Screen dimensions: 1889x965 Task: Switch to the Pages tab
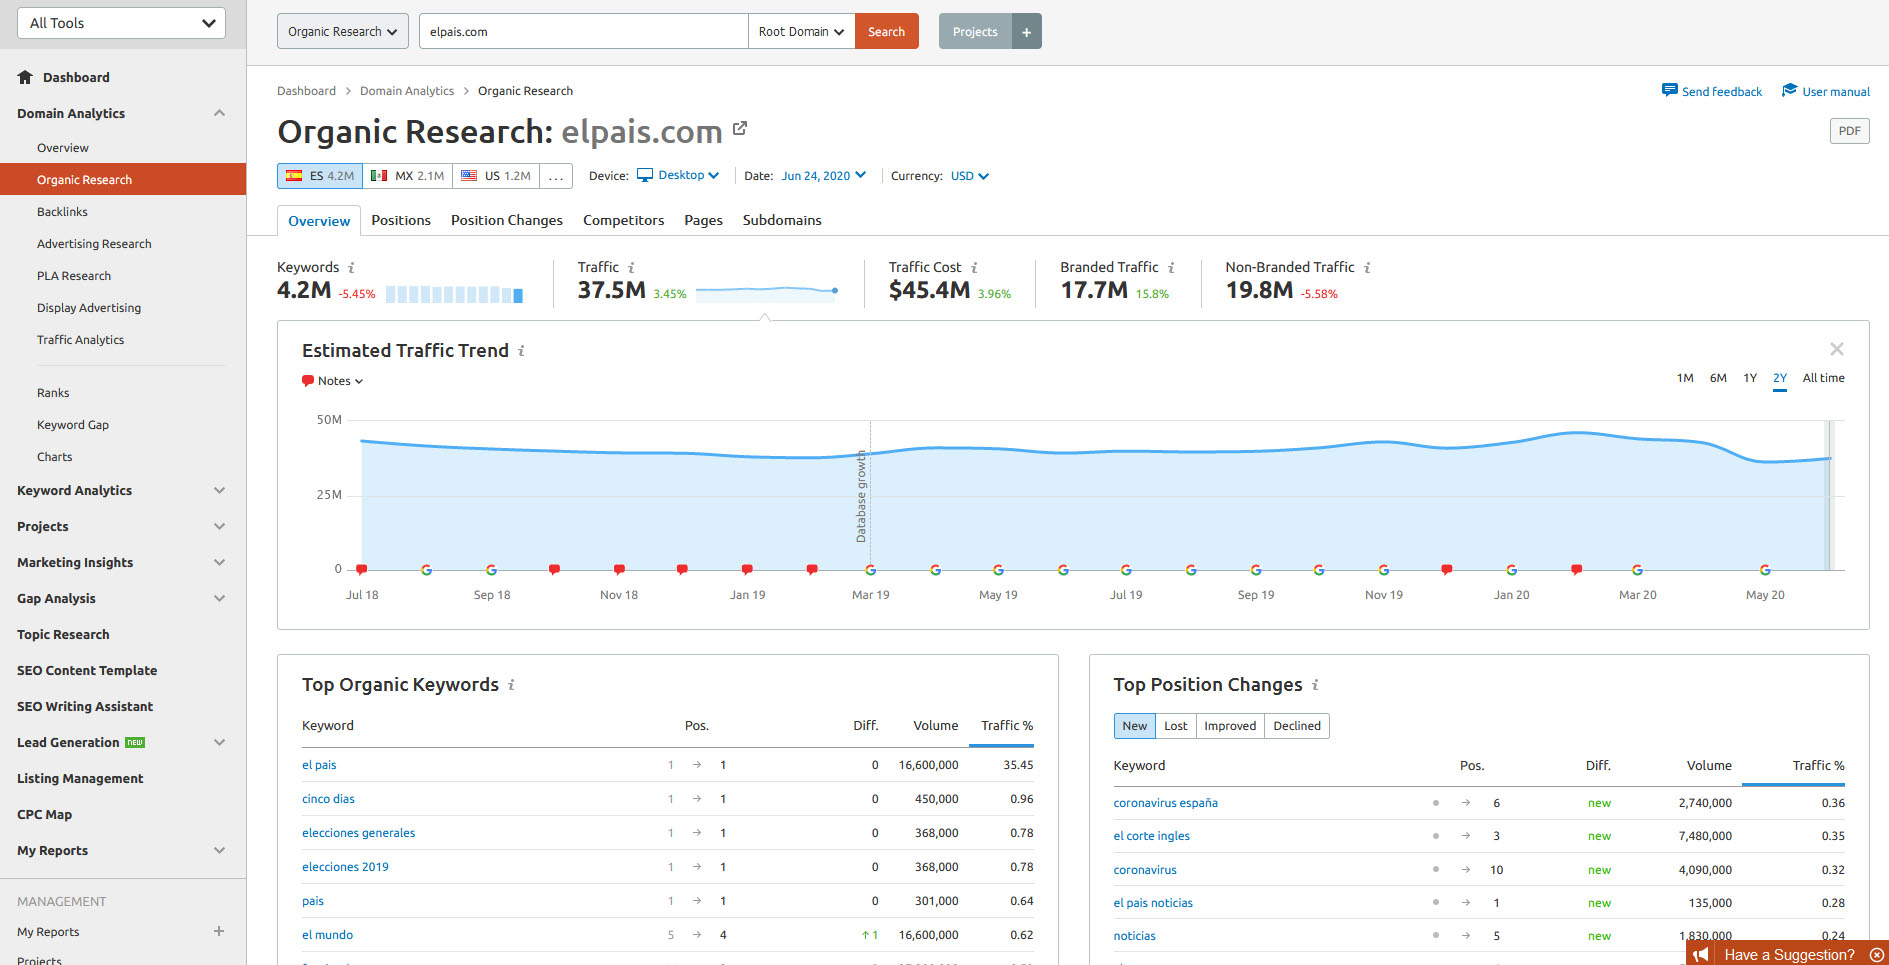coord(704,220)
